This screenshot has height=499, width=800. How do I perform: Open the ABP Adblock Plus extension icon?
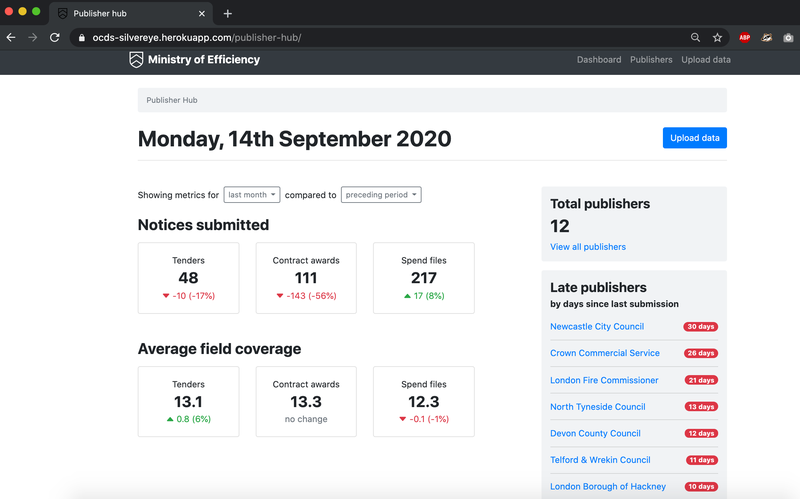744,37
